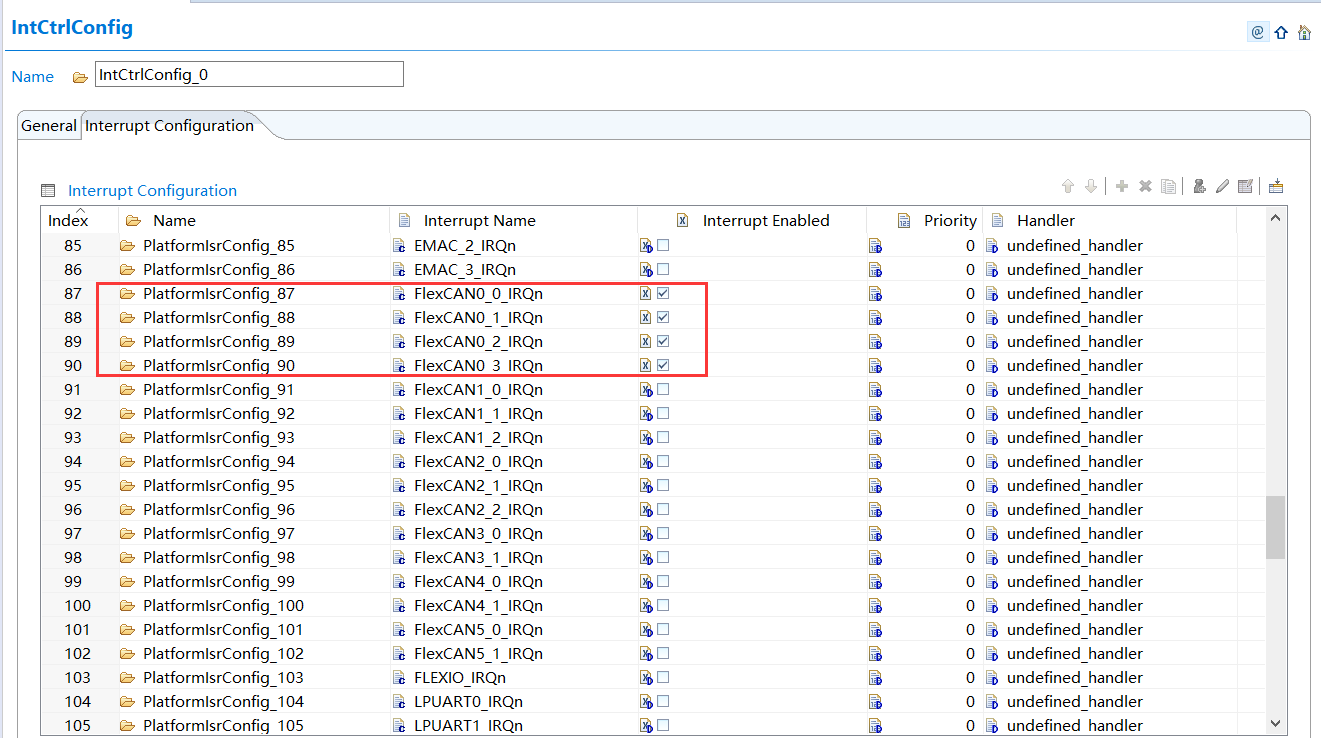Enable interrupt for EMAC_3_IRQn
The image size is (1321, 738).
[663, 270]
